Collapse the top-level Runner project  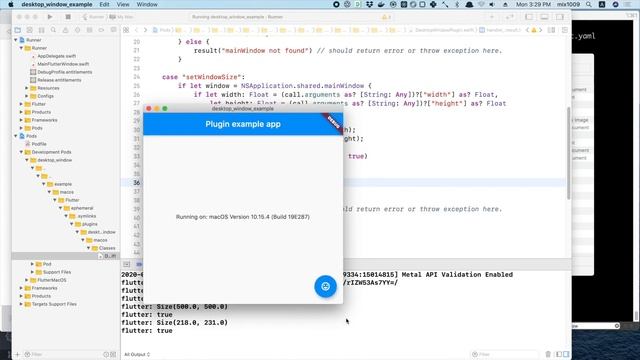(16, 40)
